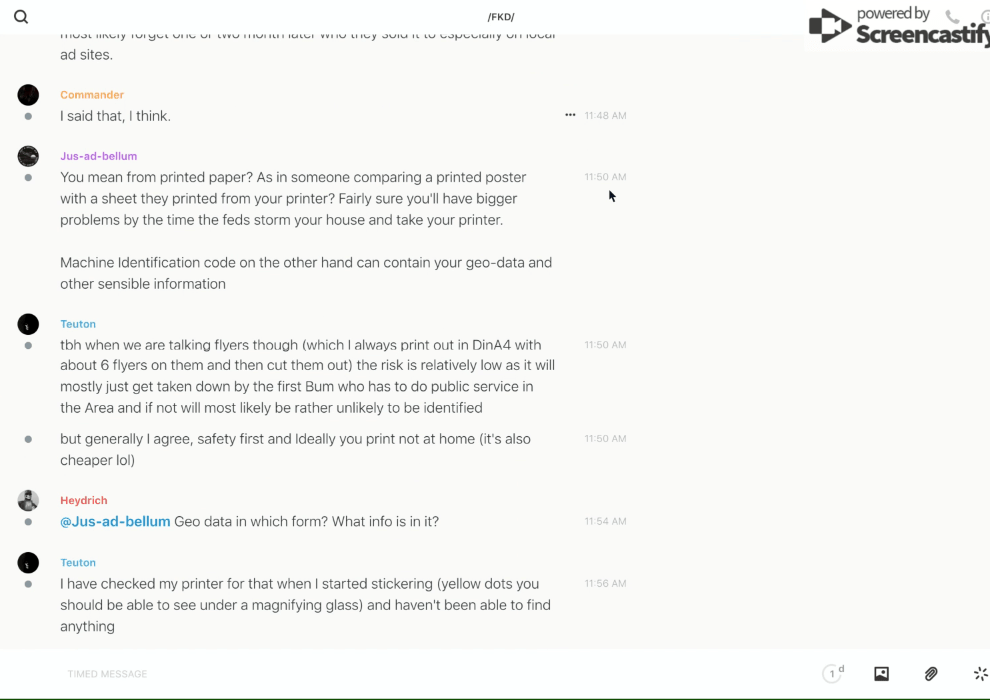
Task: Open Heydrich's avatar photo
Action: click(x=28, y=500)
